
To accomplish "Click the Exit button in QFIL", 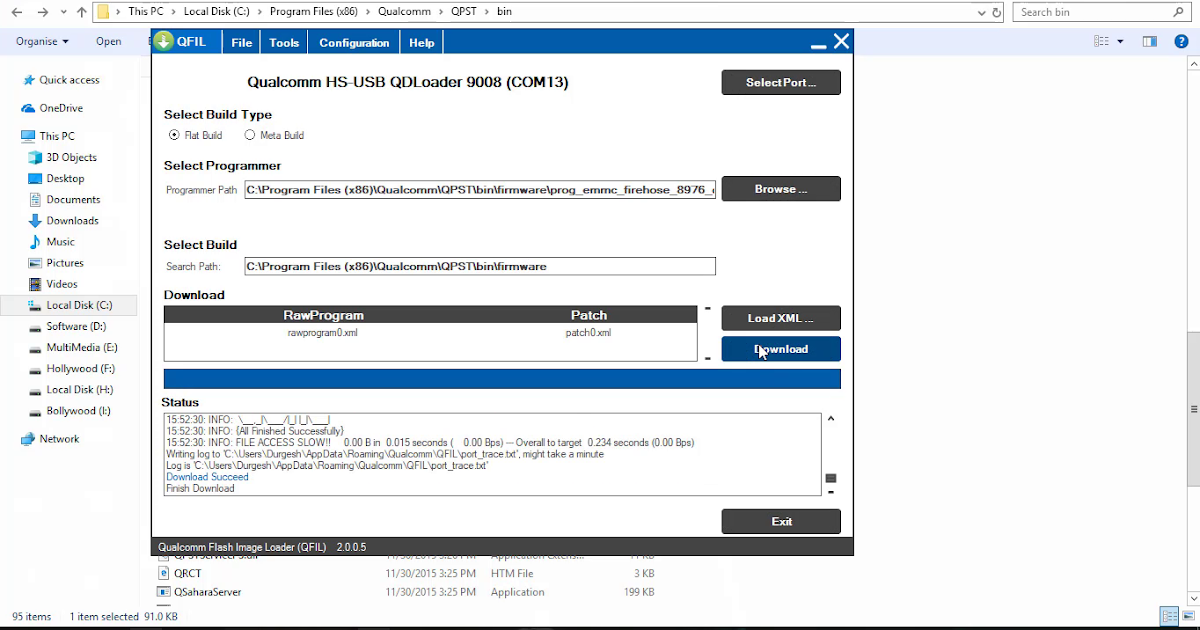I will [781, 521].
